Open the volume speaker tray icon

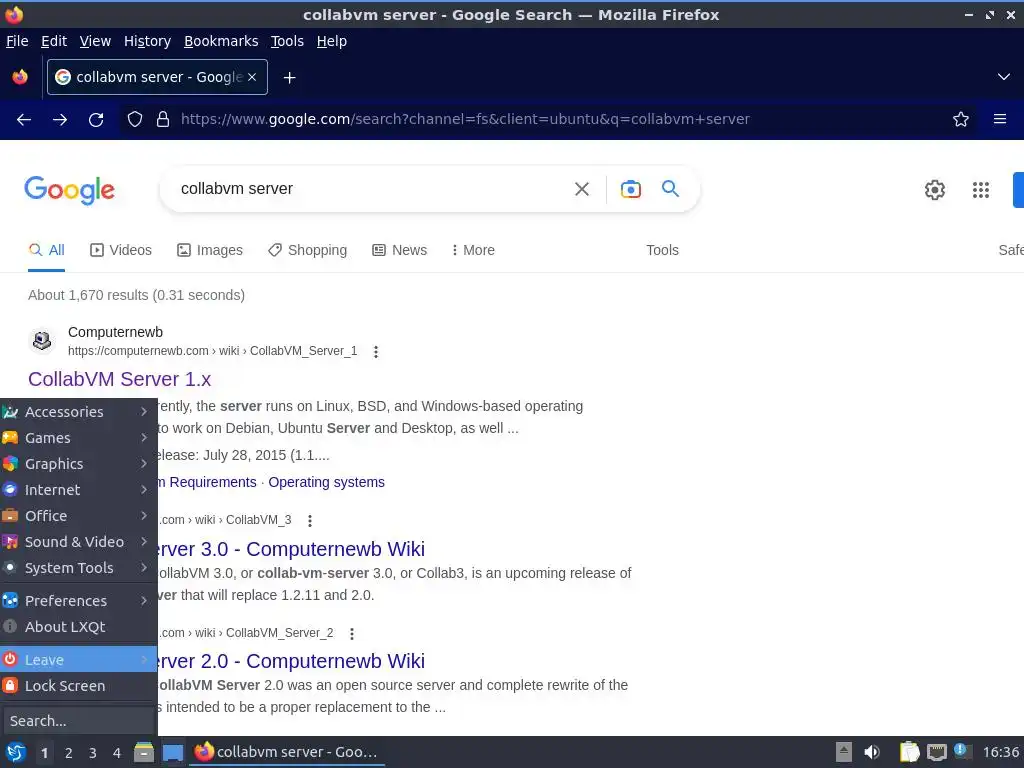click(872, 752)
